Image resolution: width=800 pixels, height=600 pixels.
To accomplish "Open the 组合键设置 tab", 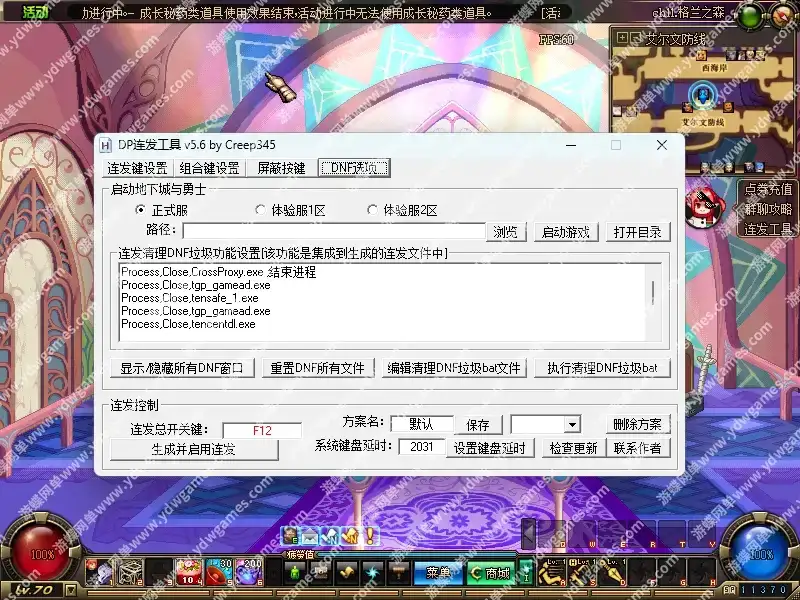I will tap(209, 168).
